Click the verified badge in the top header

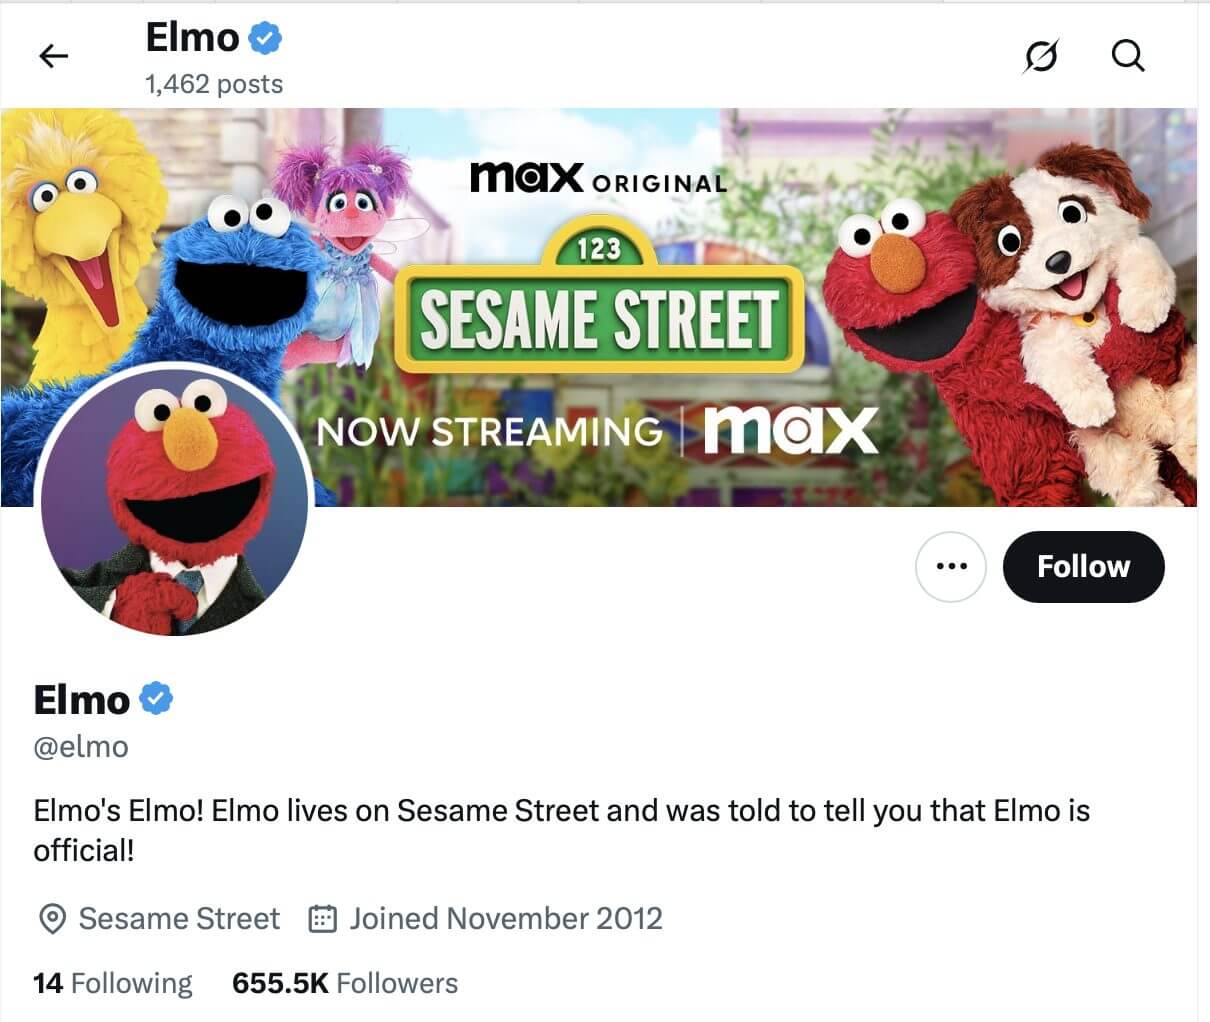265,39
